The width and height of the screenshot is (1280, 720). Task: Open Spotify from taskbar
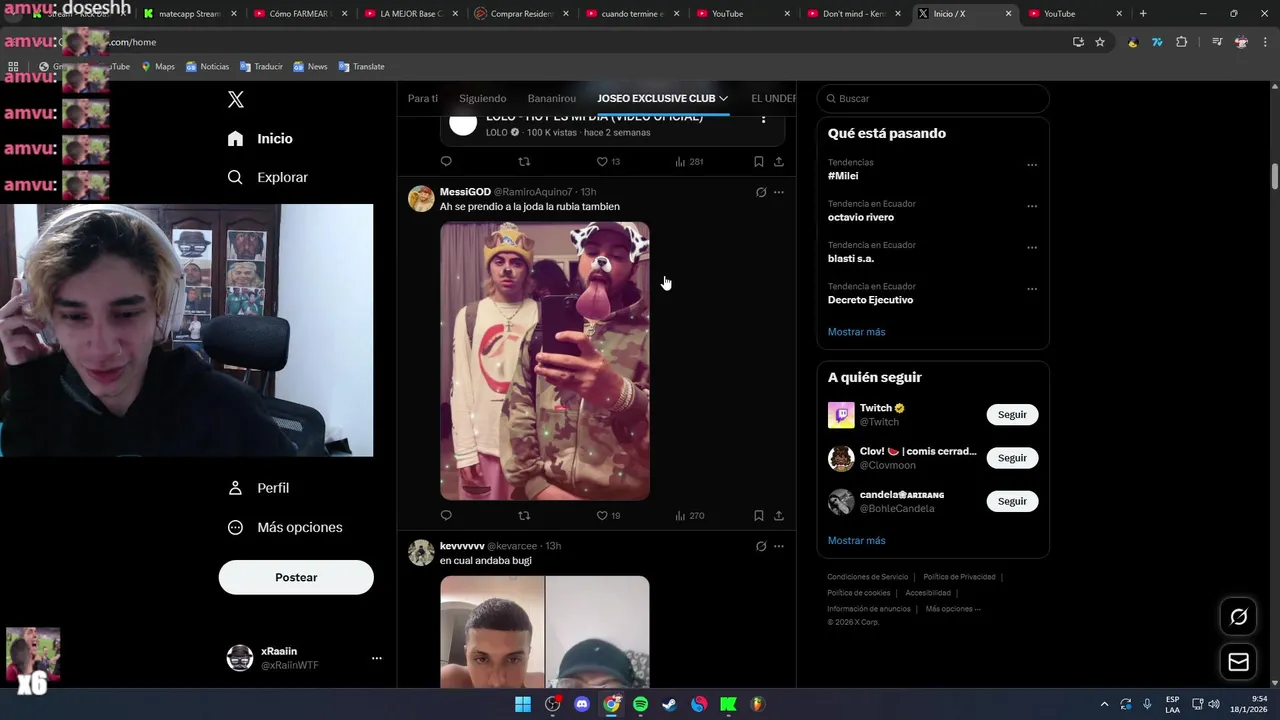tap(640, 704)
